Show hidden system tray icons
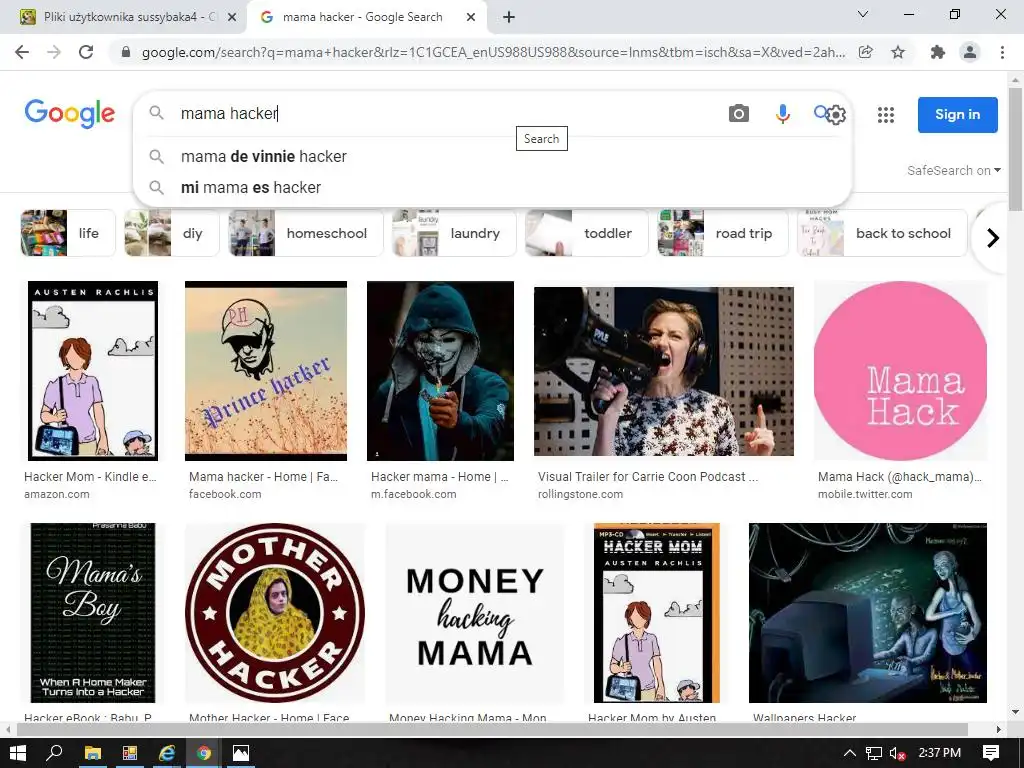This screenshot has height=768, width=1024. click(850, 753)
